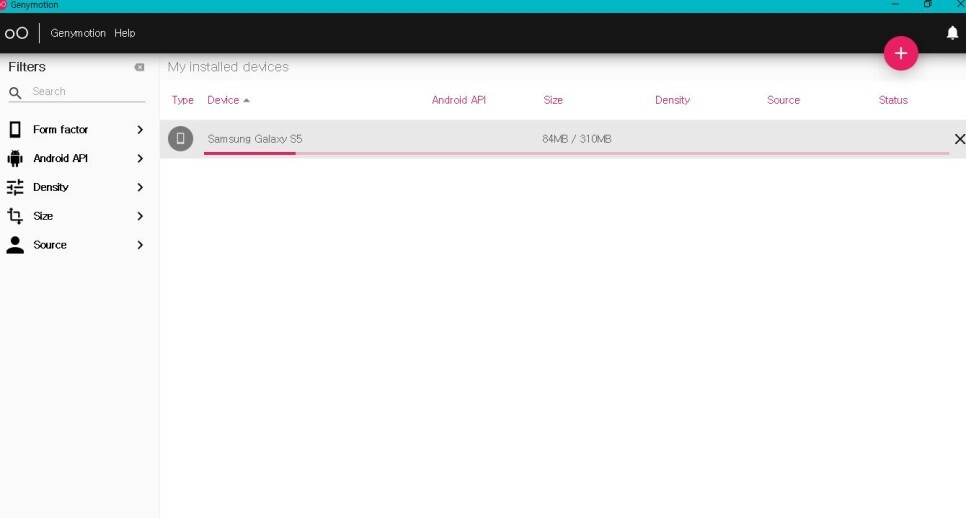Click the My installed devices heading
This screenshot has width=966, height=518.
pos(228,67)
